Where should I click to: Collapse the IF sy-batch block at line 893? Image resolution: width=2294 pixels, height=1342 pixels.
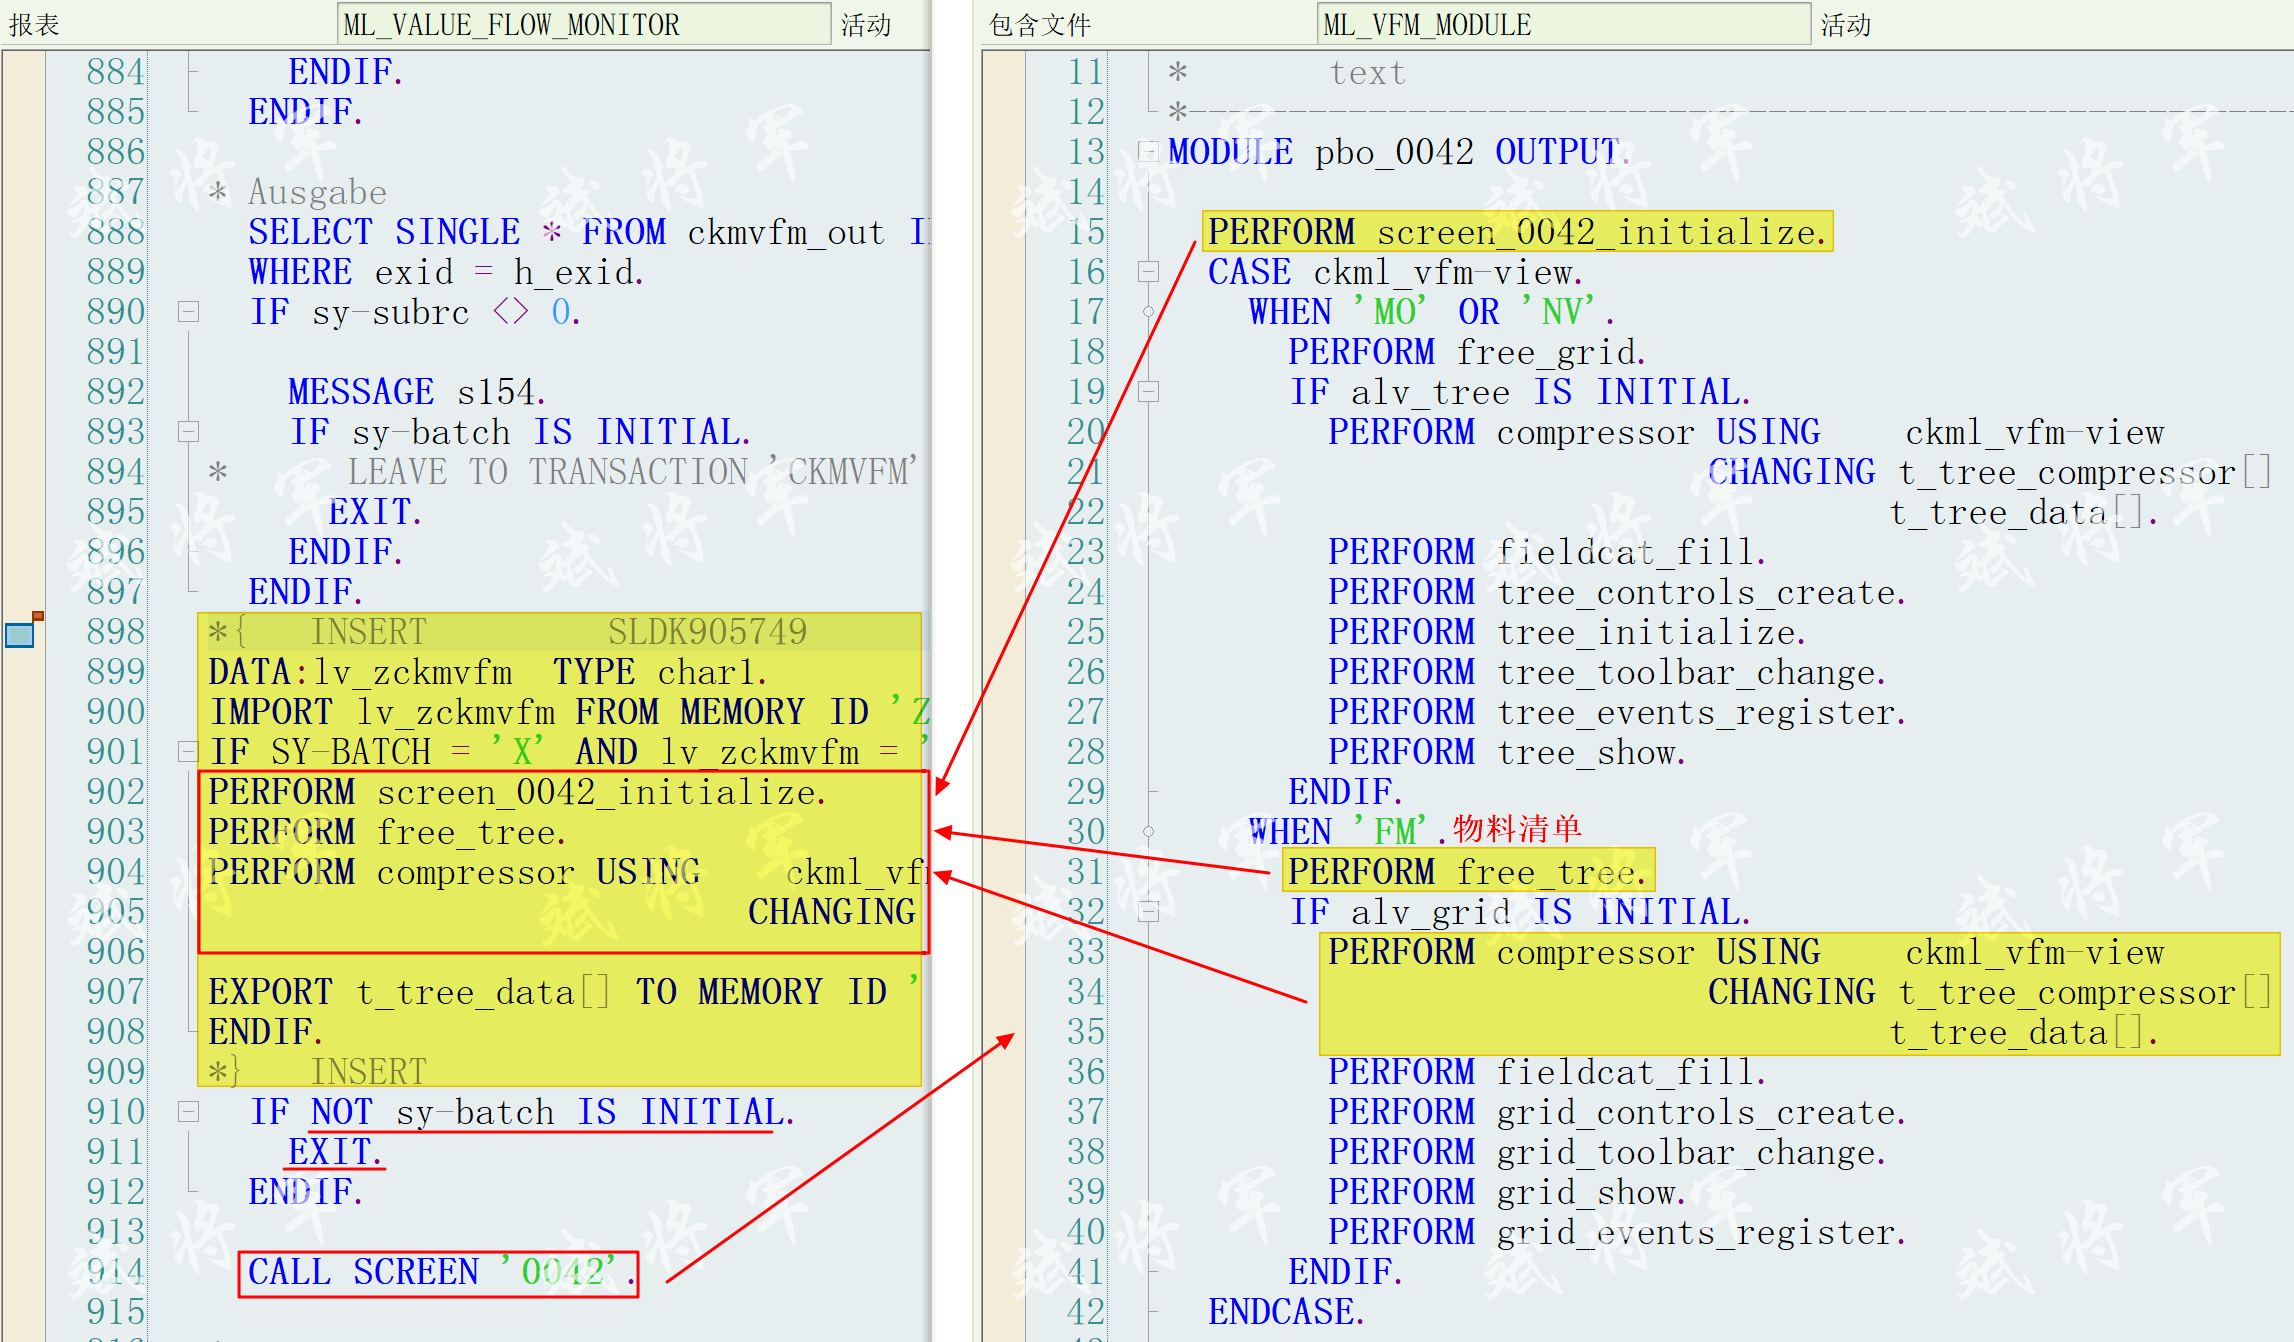[188, 432]
